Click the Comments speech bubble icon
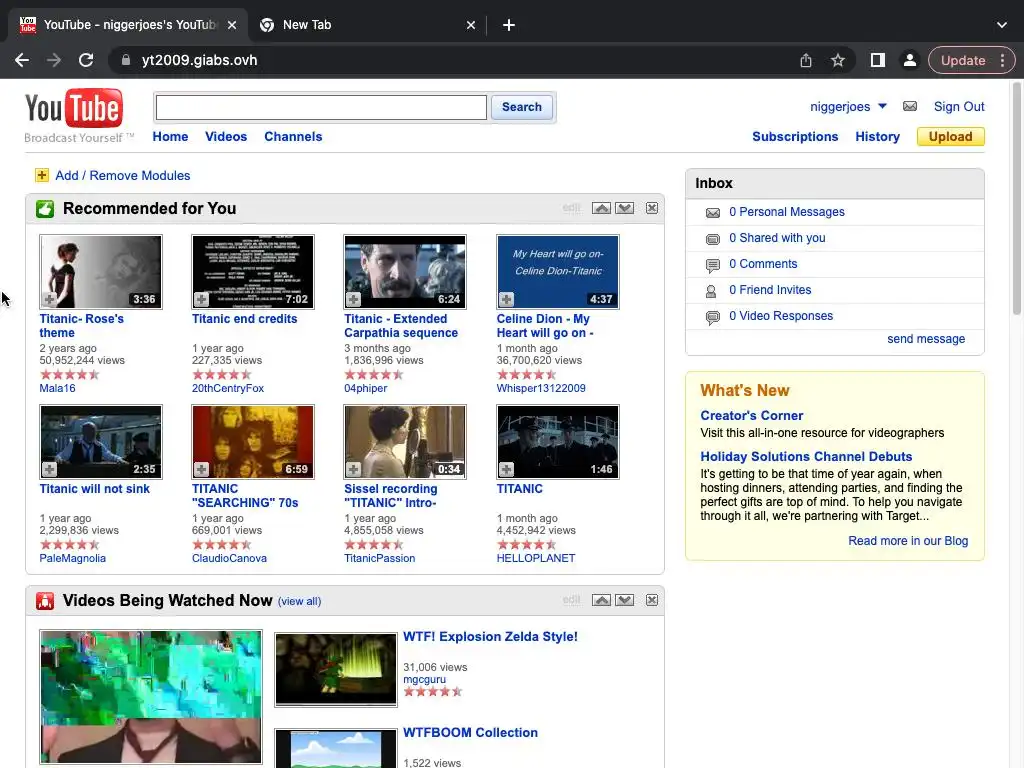This screenshot has height=768, width=1024. coord(712,265)
